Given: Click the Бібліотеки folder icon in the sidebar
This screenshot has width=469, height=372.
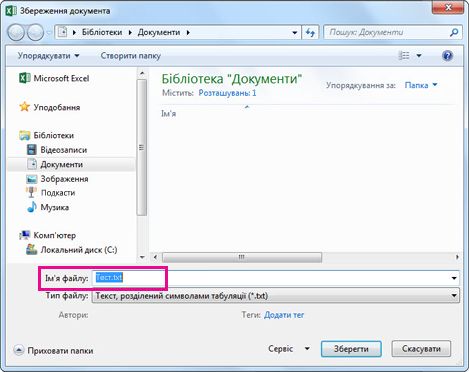Looking at the screenshot, I should pyautogui.click(x=24, y=135).
